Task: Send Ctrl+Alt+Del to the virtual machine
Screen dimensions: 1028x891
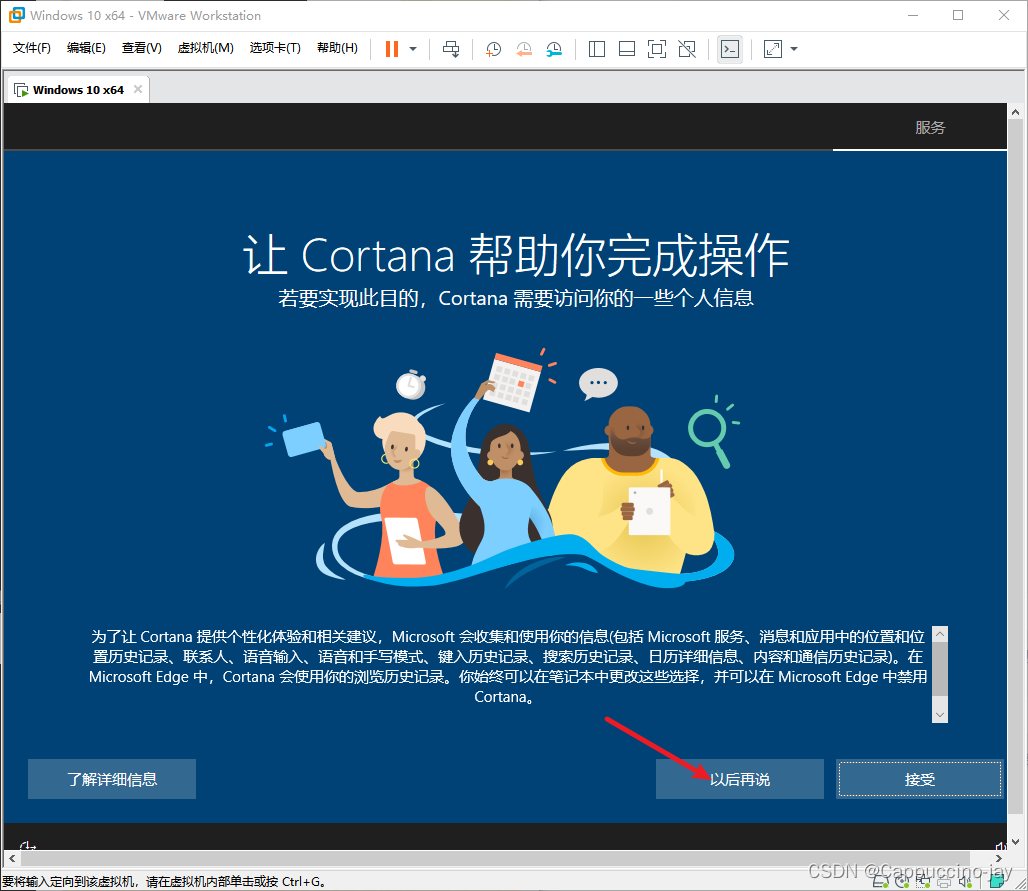Action: tap(451, 49)
